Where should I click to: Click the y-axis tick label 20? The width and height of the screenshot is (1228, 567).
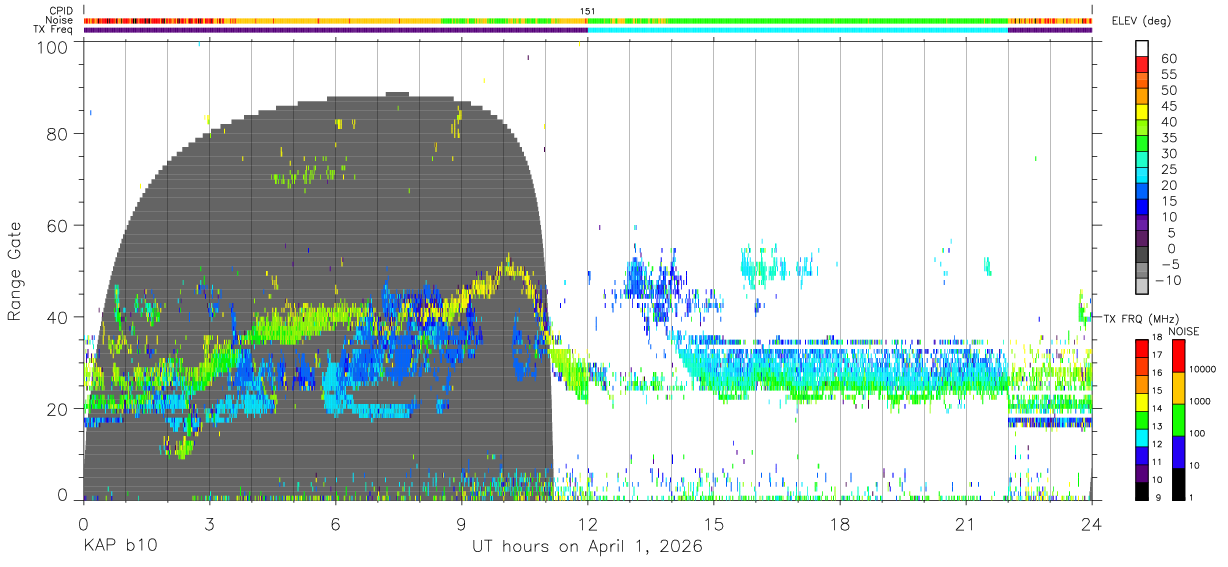pyautogui.click(x=59, y=409)
